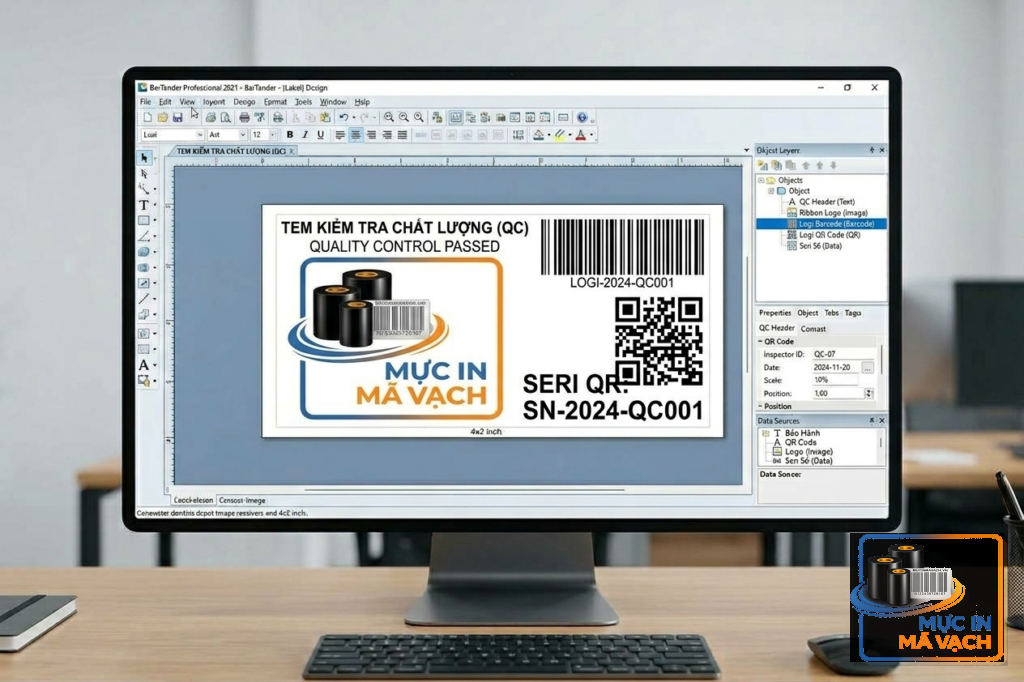The width and height of the screenshot is (1024, 682).
Task: Collapse the QR Code properties section
Action: [761, 341]
